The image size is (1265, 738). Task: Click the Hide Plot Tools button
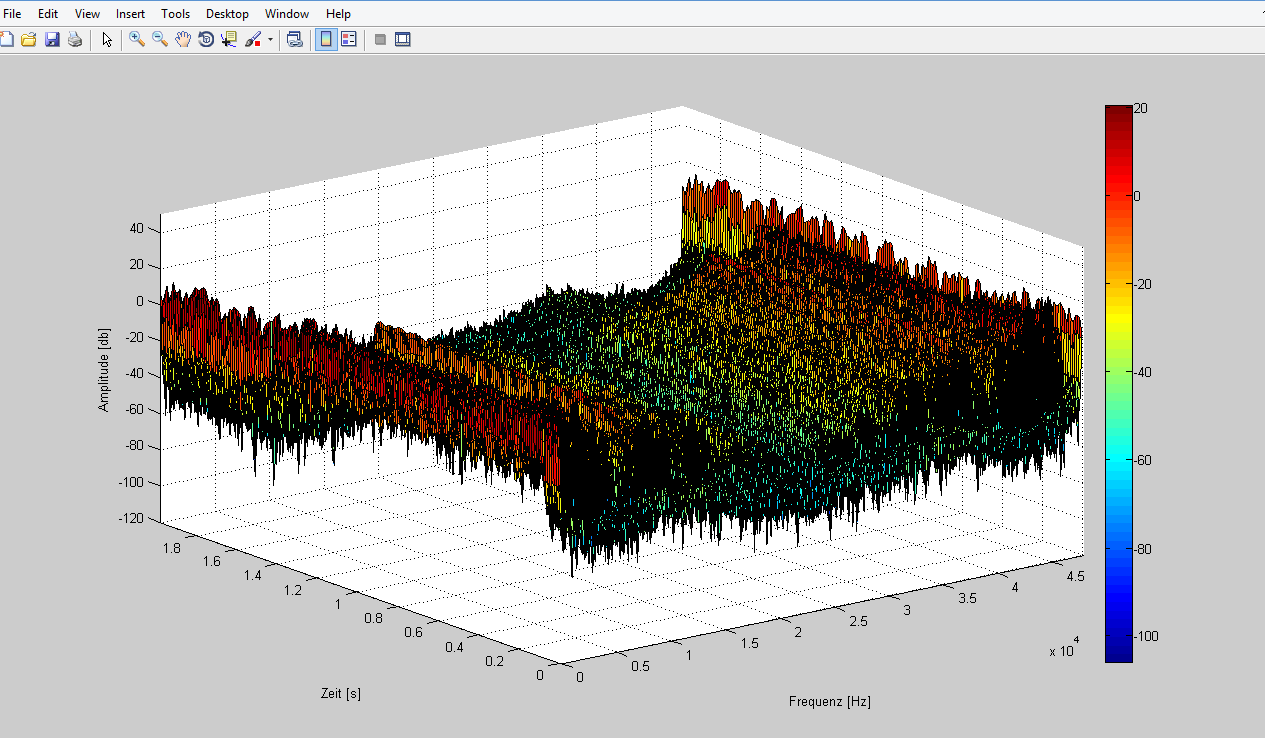[x=380, y=40]
